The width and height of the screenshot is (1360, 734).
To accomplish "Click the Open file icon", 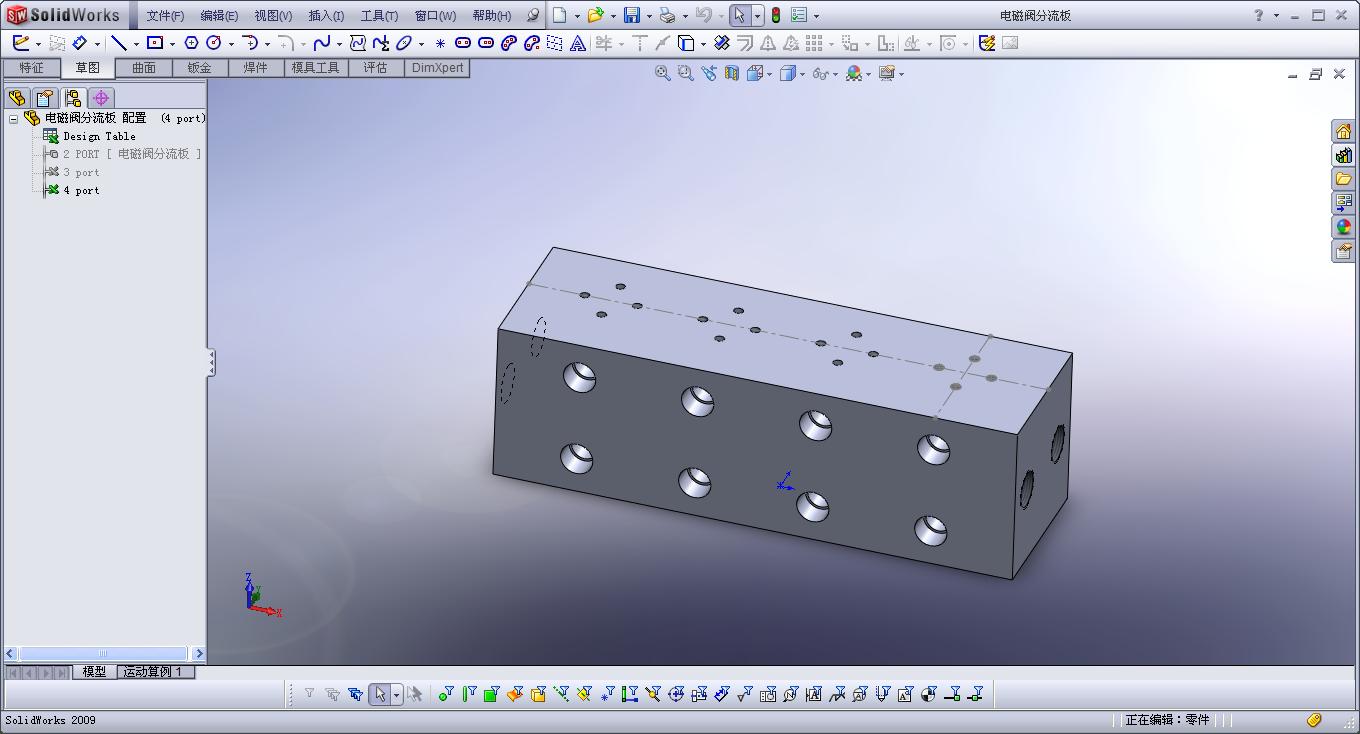I will pos(596,15).
